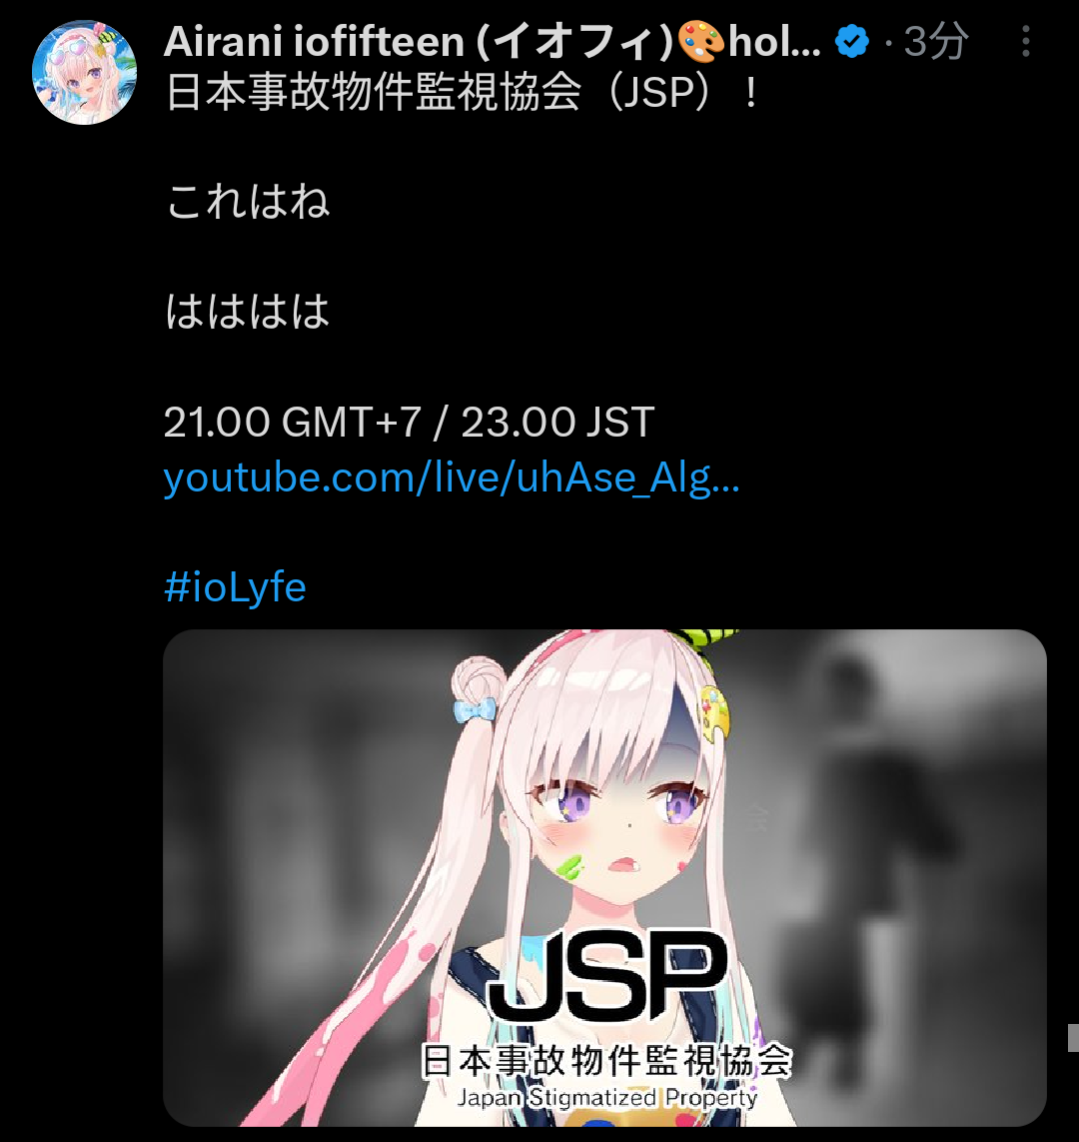Click the large JSP logo in thumbnail
Viewport: 1079px width, 1142px height.
[x=607, y=977]
